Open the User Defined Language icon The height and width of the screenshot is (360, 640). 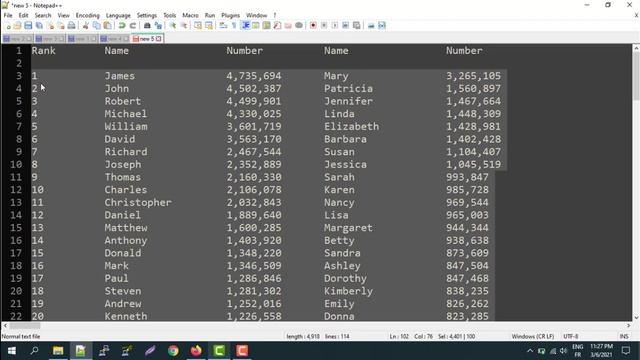(x=256, y=25)
